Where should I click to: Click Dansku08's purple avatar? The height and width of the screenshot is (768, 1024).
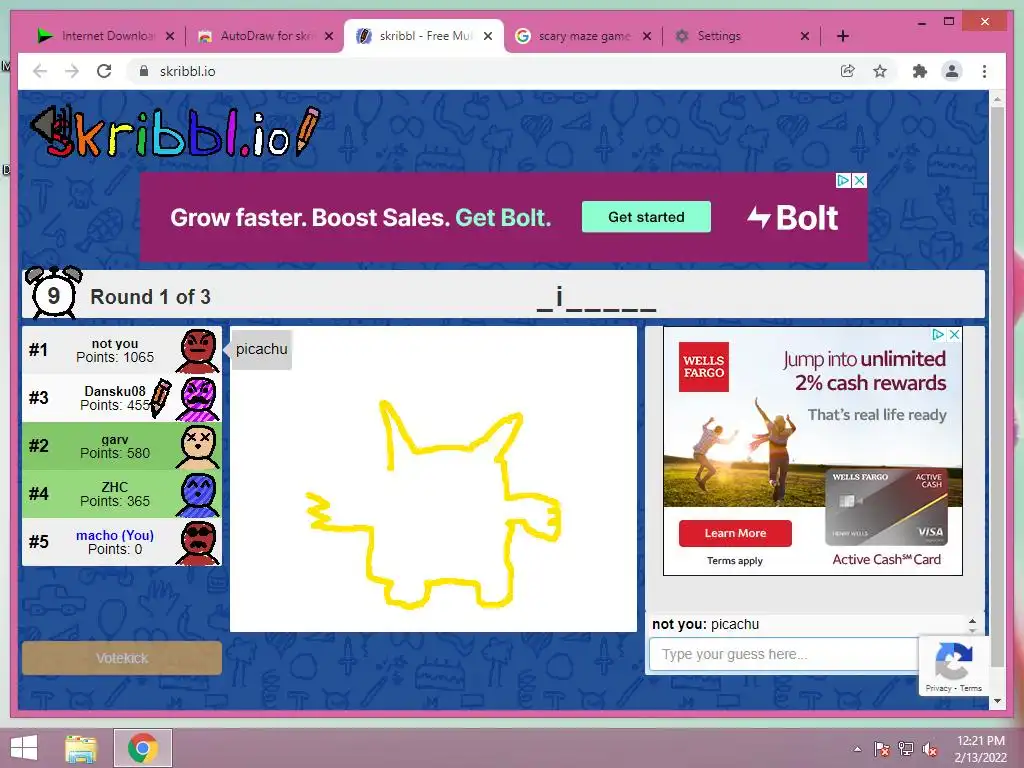click(198, 398)
